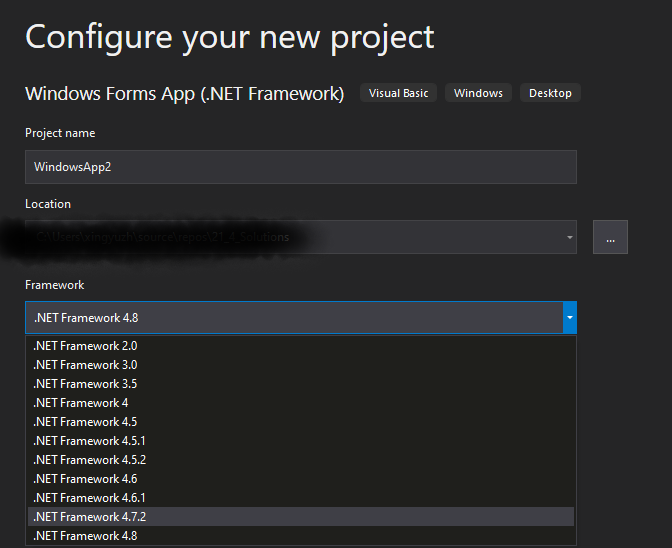This screenshot has height=548, width=672.
Task: Select .NET Framework 3.0 from list
Action: (300, 365)
